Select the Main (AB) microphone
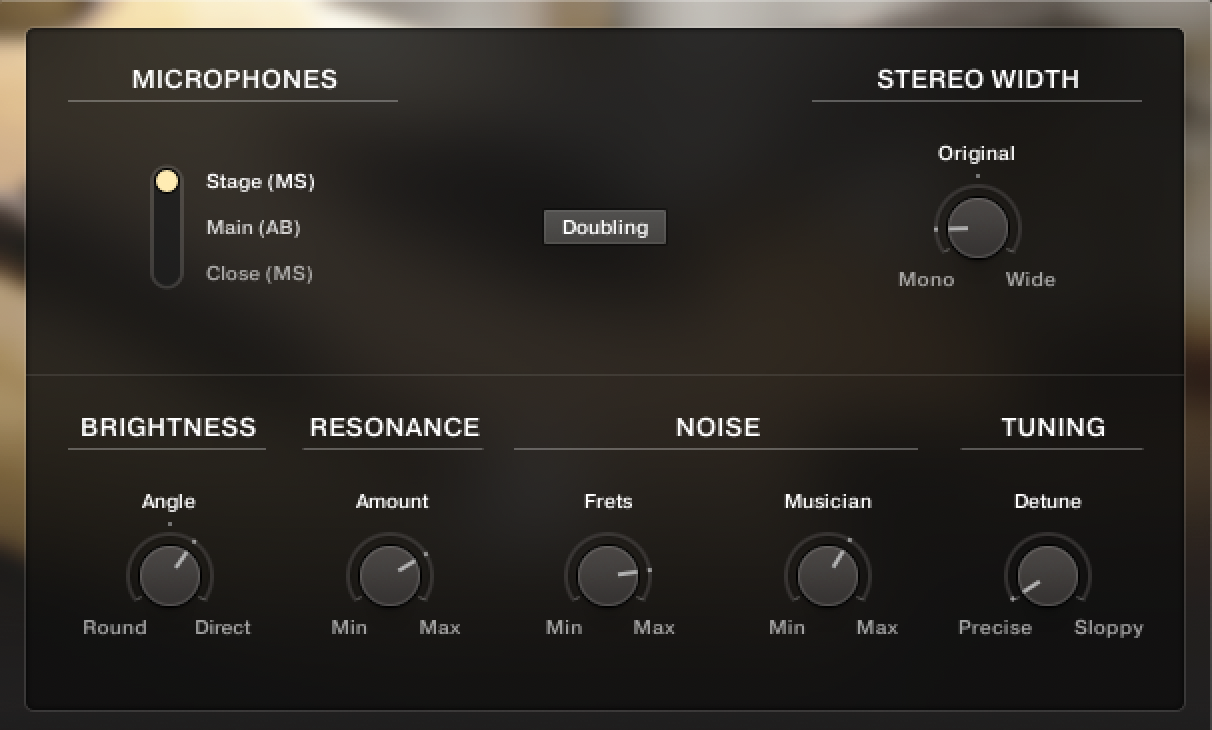The height and width of the screenshot is (730, 1212). click(x=252, y=227)
